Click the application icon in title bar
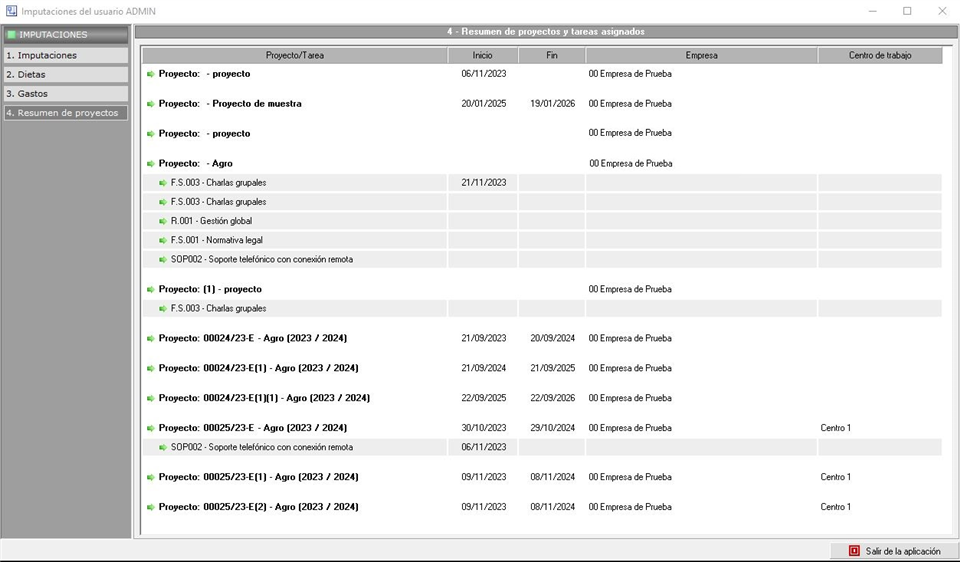Screen dimensions: 960x562 pos(10,11)
